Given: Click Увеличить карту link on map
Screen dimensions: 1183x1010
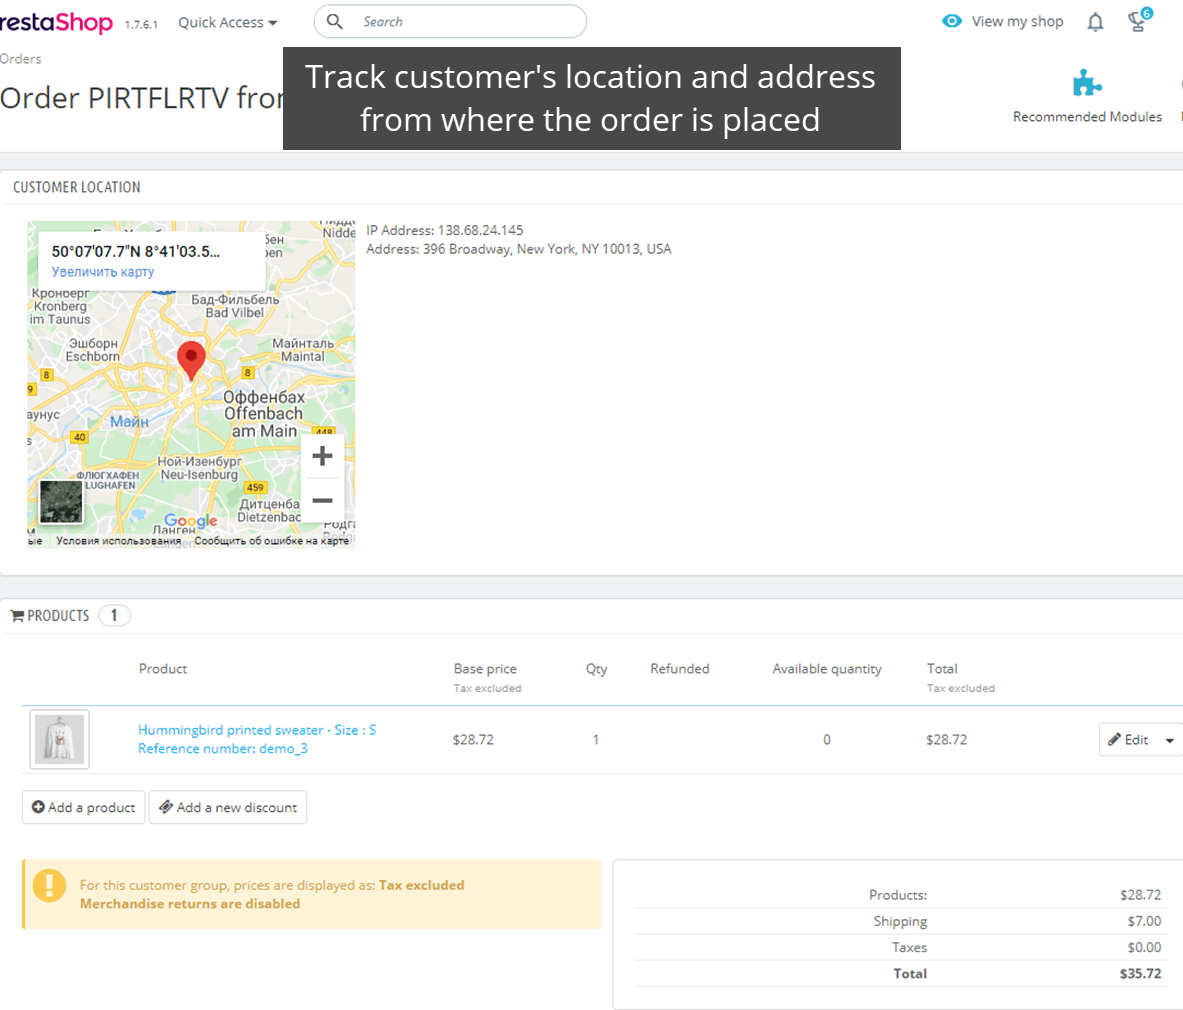Looking at the screenshot, I should coord(103,272).
